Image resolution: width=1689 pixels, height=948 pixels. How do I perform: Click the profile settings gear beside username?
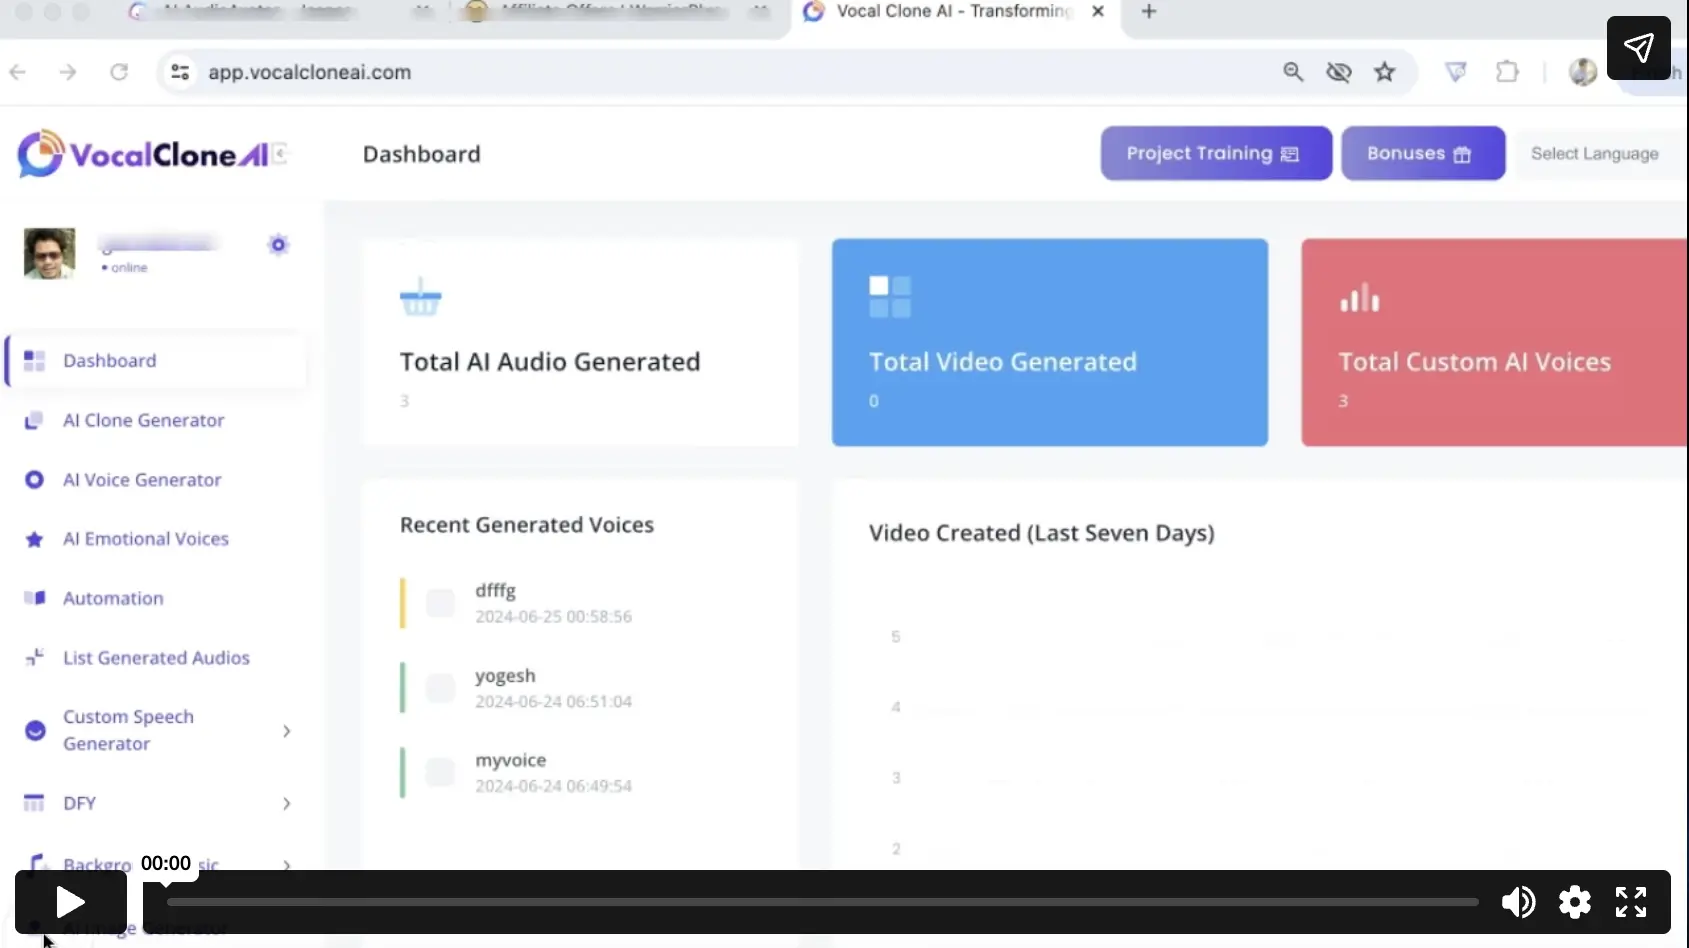278,245
